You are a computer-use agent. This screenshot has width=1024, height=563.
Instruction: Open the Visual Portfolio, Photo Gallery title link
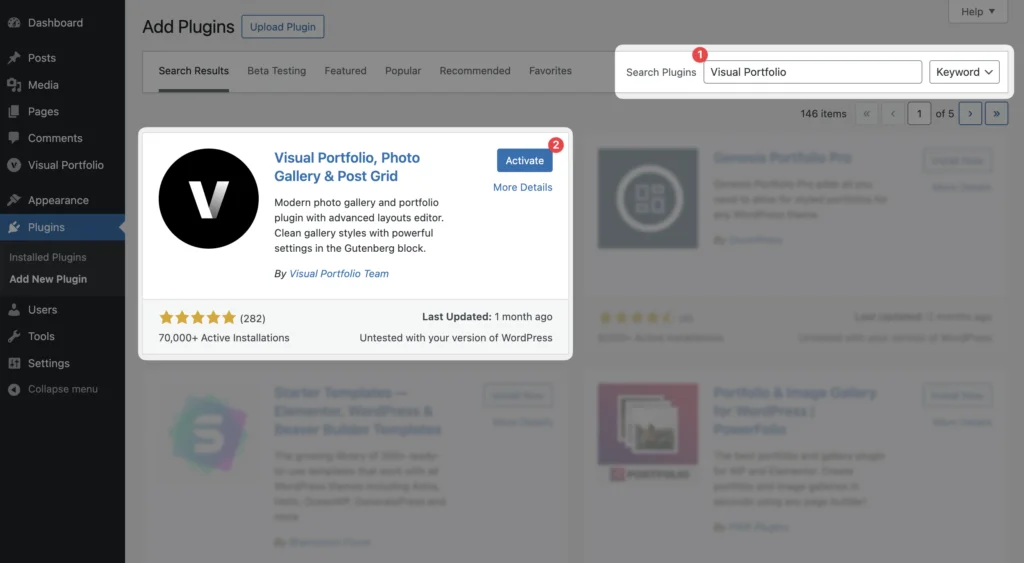click(x=347, y=167)
